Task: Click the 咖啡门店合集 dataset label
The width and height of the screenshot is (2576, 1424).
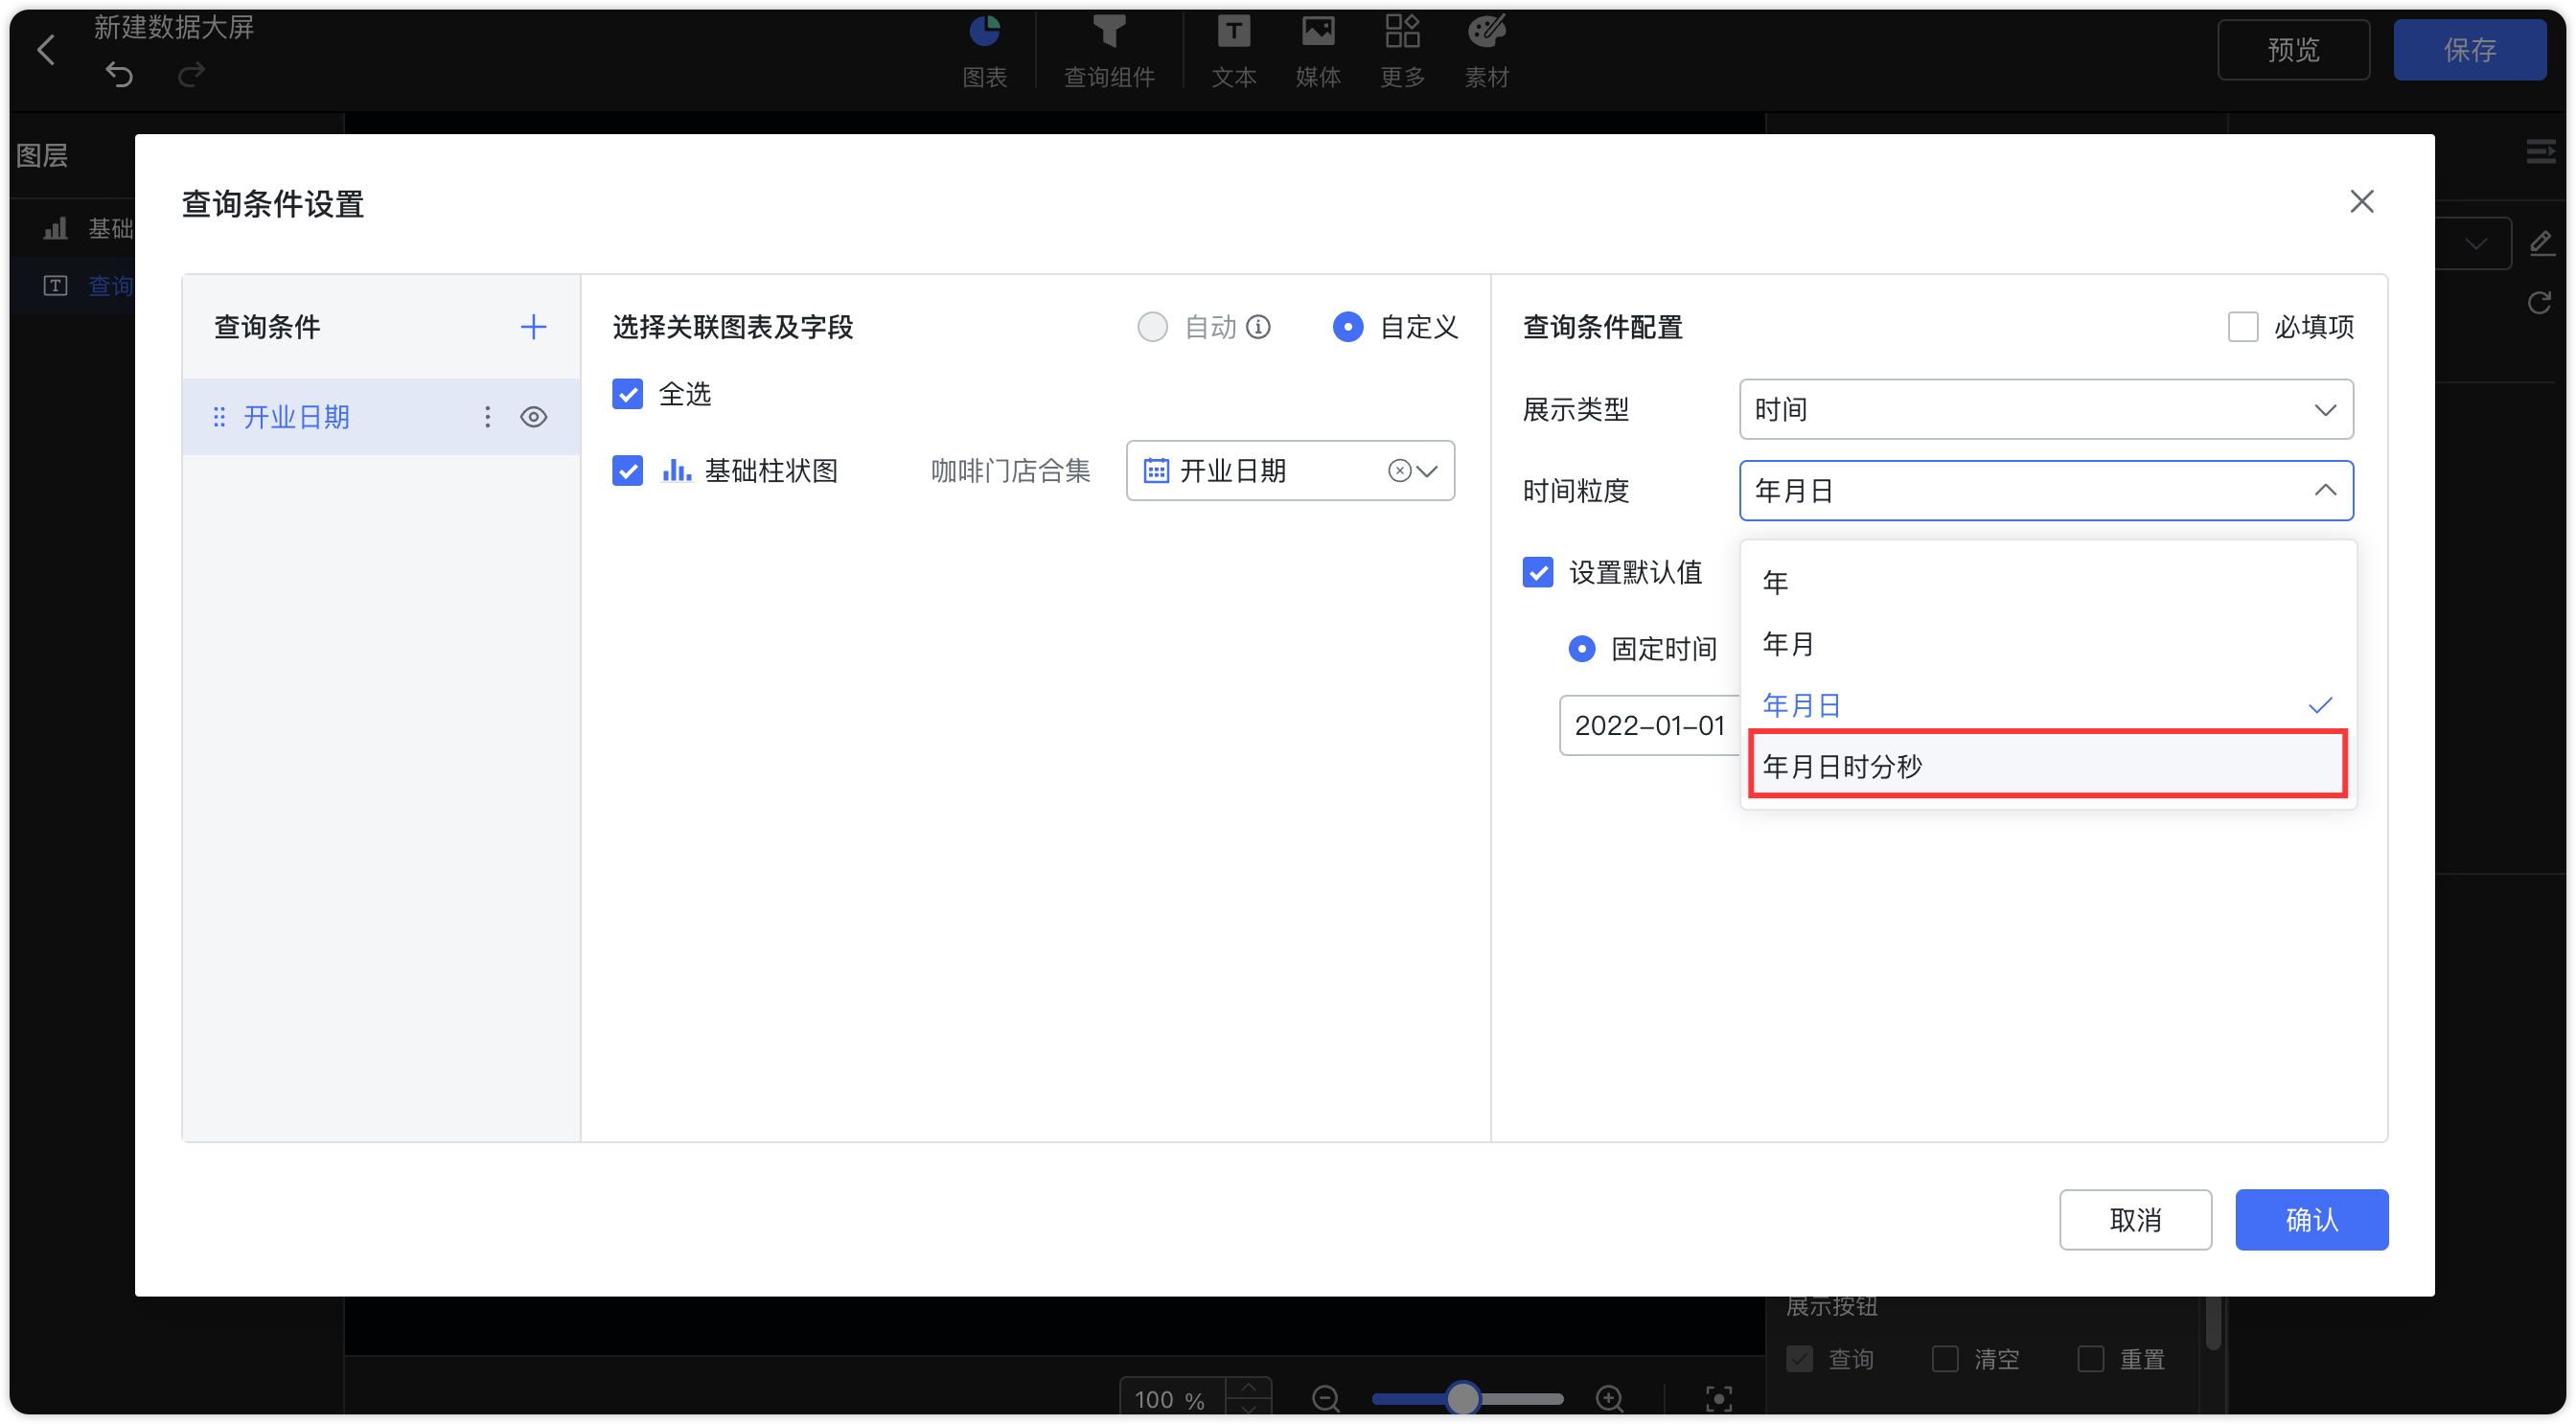Action: point(1010,471)
